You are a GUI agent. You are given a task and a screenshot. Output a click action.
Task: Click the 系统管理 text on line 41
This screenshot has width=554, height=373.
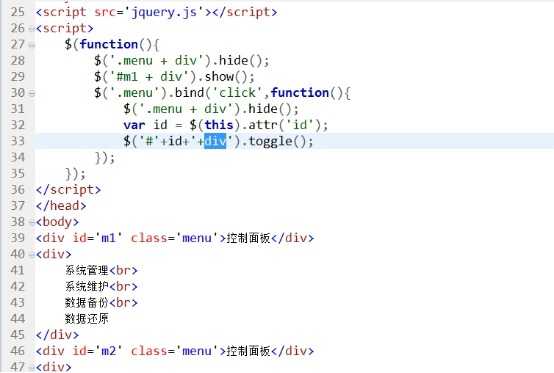87,271
